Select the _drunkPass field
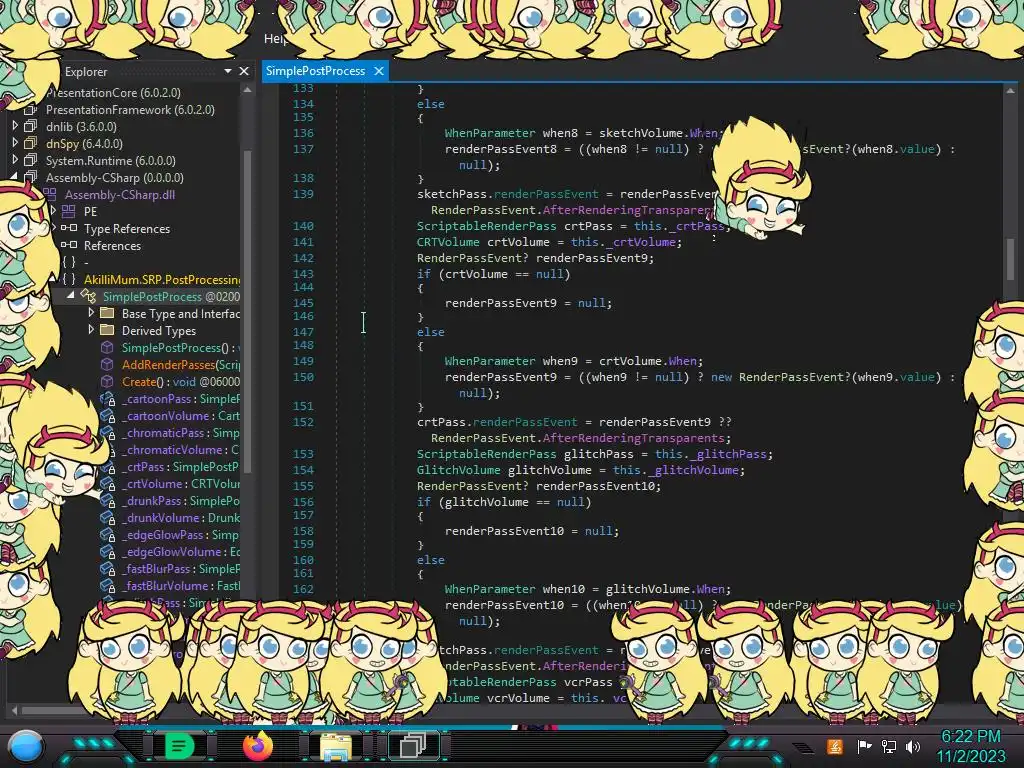Screen dimensions: 1024x768 coord(181,500)
